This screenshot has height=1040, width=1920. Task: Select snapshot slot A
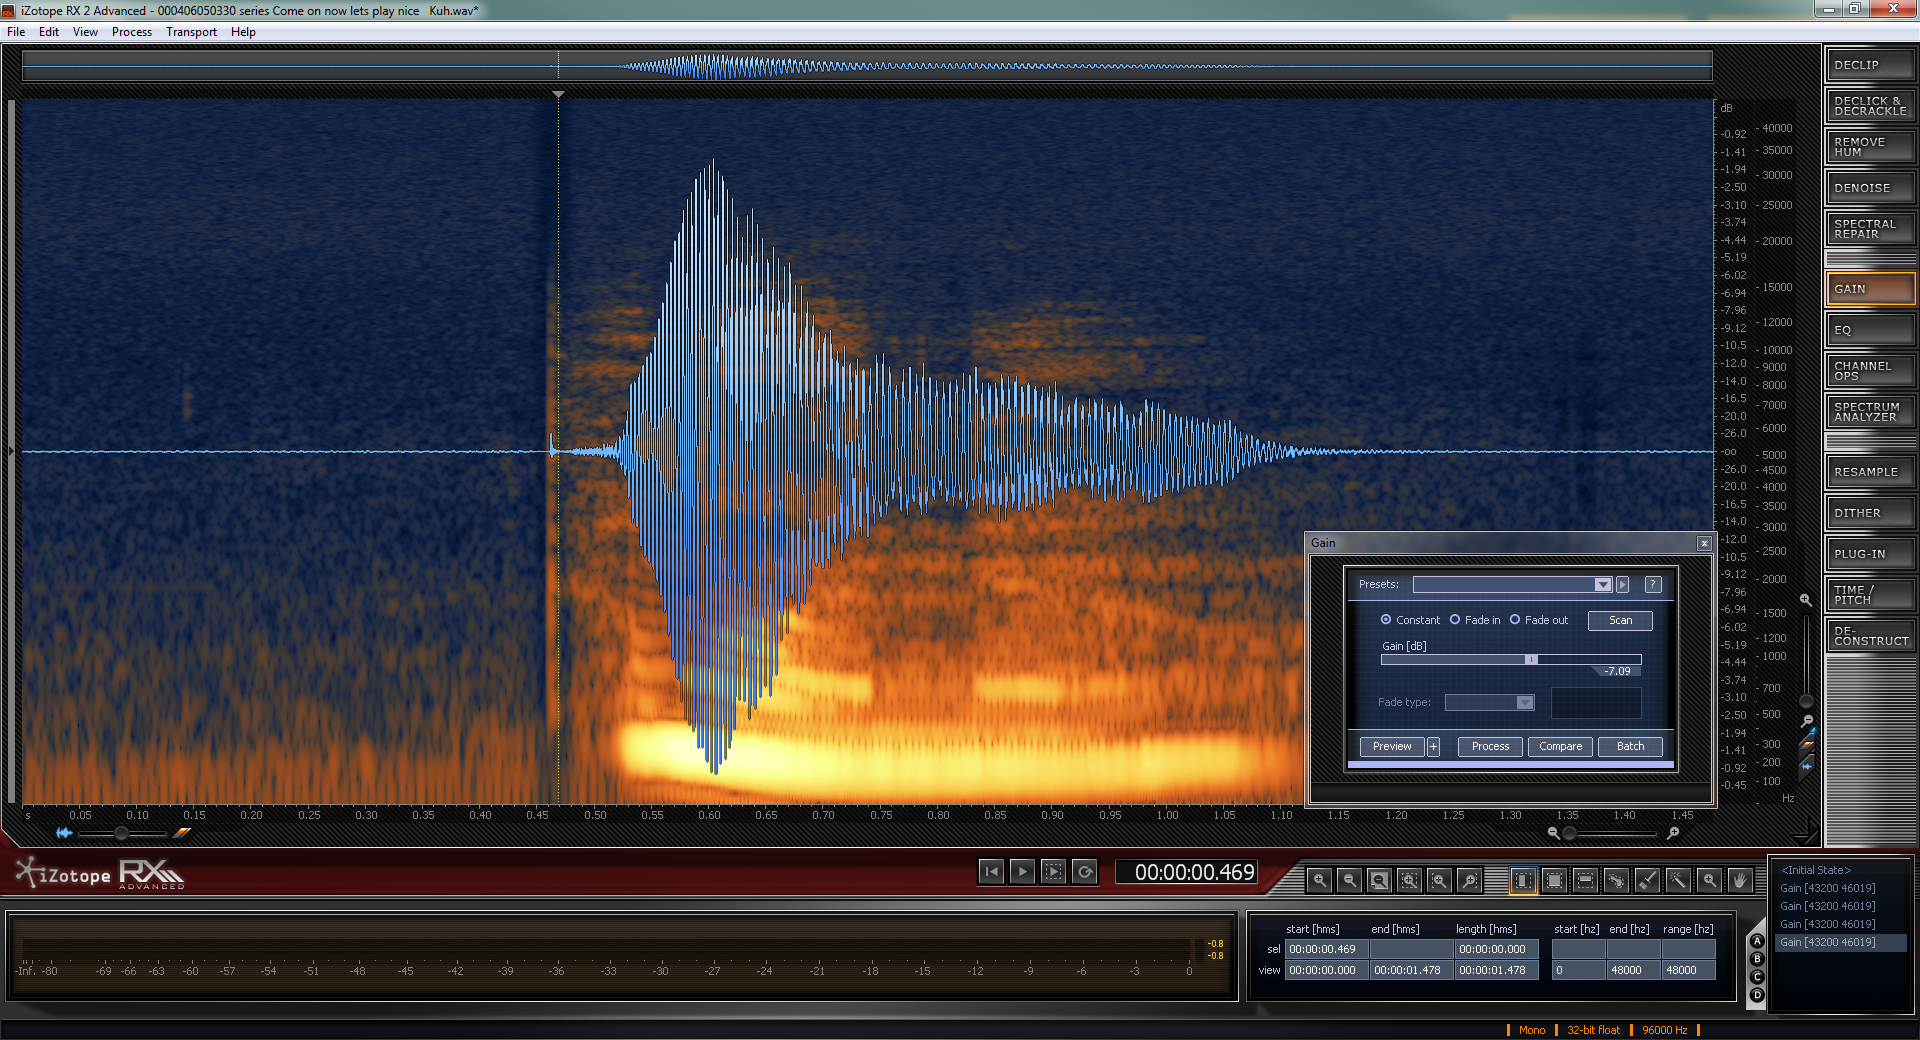(x=1757, y=941)
